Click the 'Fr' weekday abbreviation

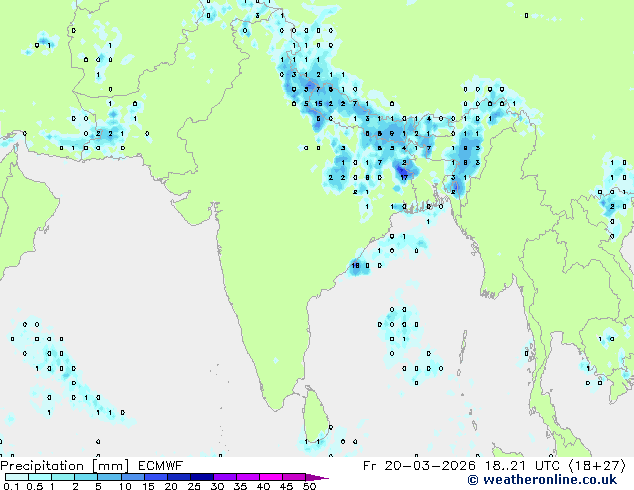369,466
